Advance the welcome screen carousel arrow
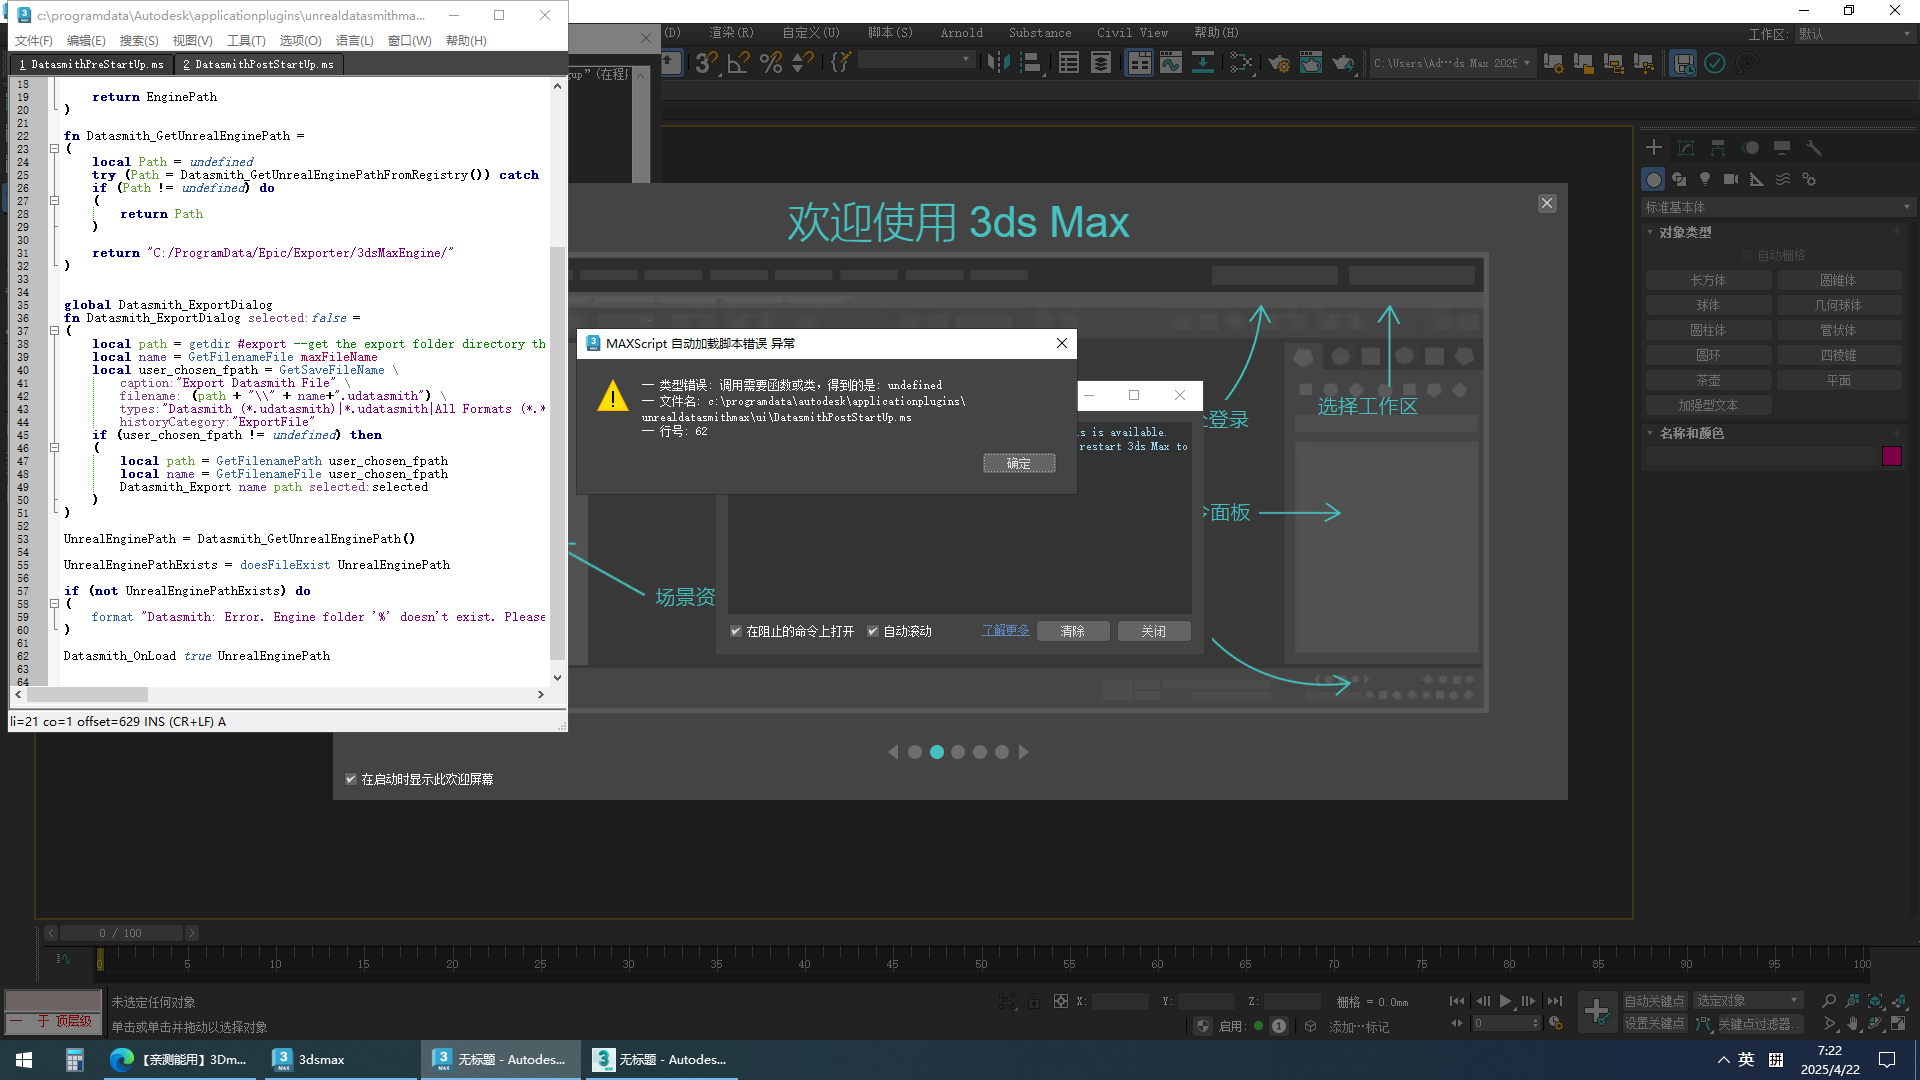 [1024, 752]
